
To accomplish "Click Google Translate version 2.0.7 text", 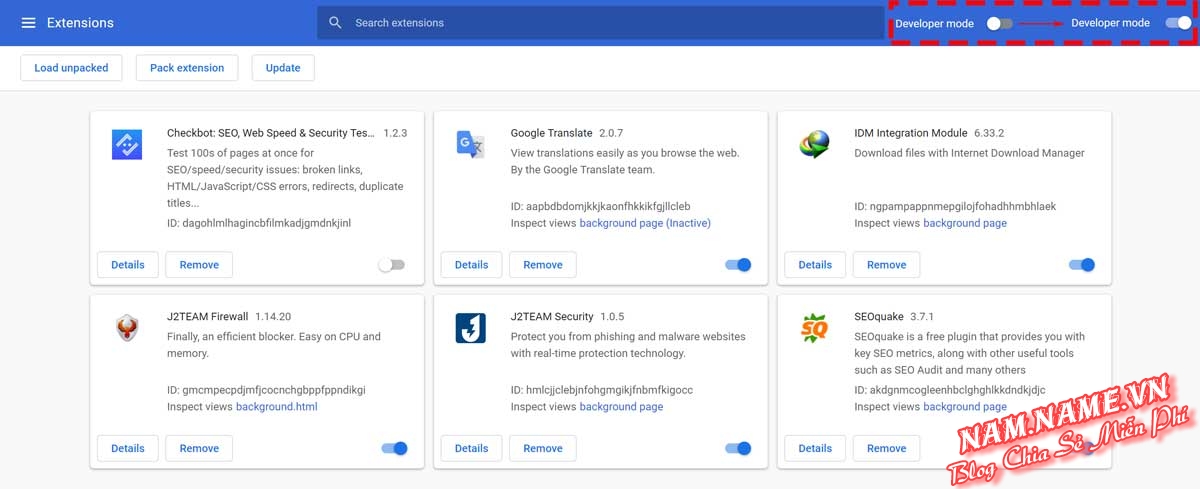I will coord(611,133).
